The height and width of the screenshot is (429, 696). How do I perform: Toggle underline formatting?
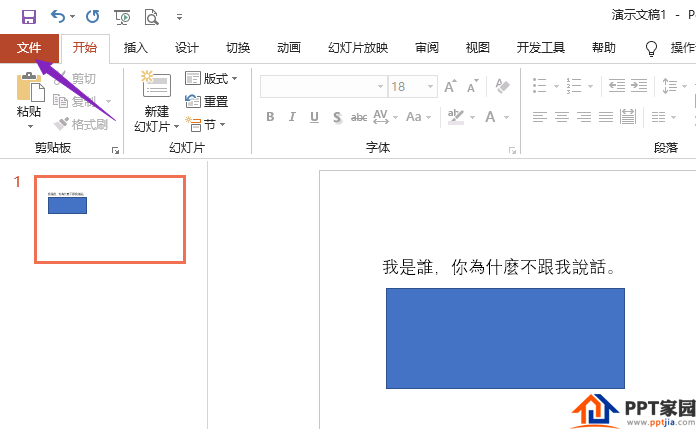[314, 117]
